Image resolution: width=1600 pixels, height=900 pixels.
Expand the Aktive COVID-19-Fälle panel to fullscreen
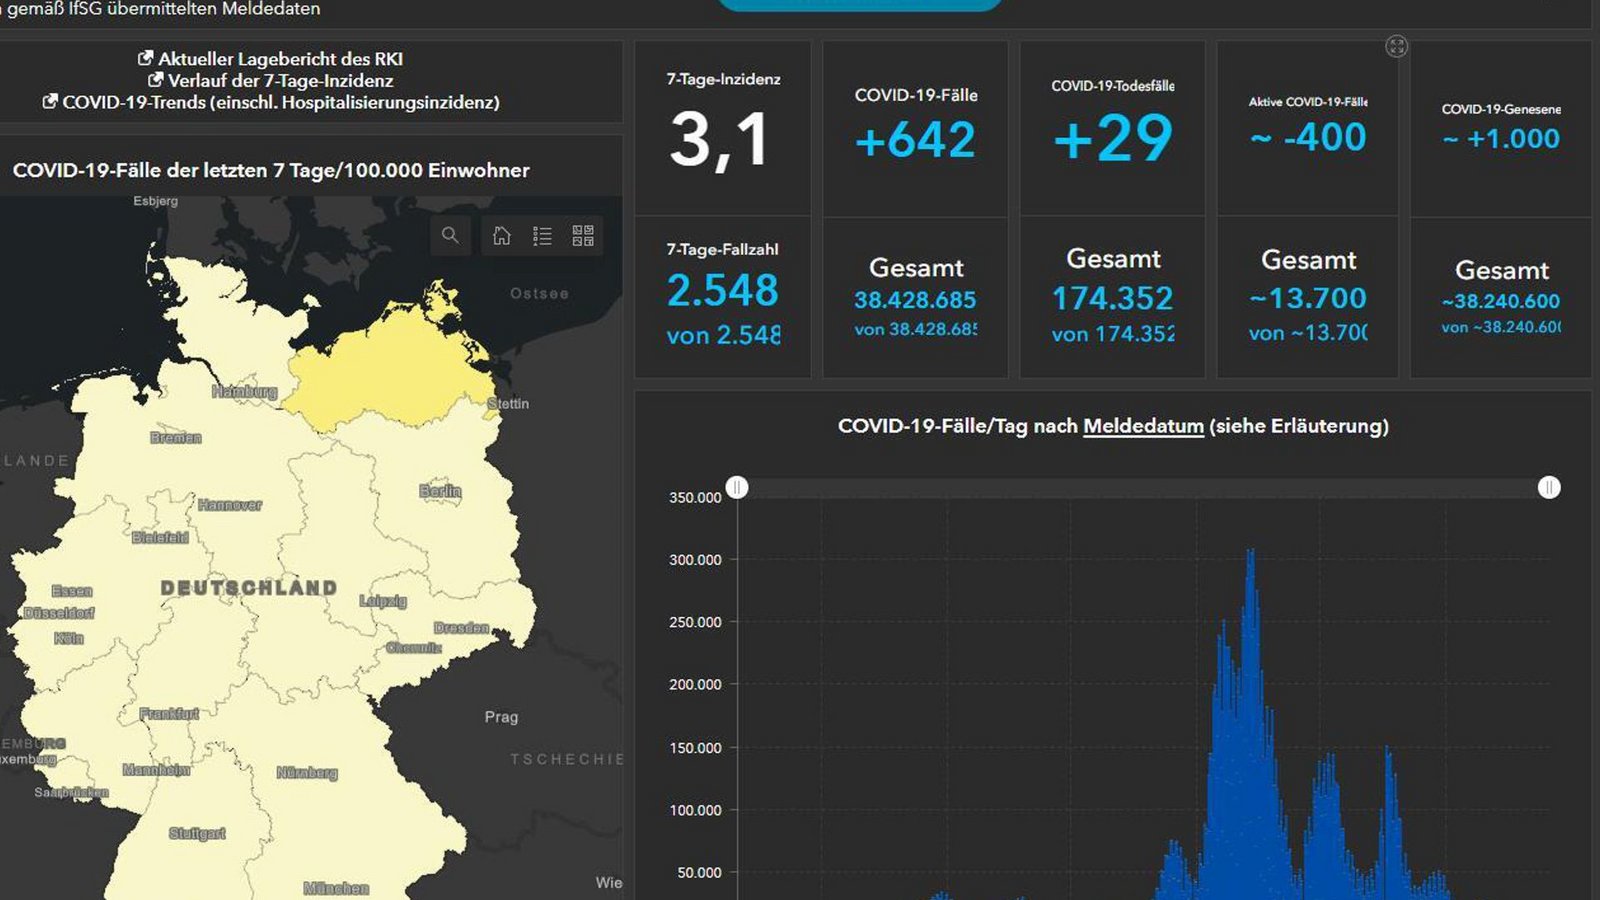coord(1396,46)
